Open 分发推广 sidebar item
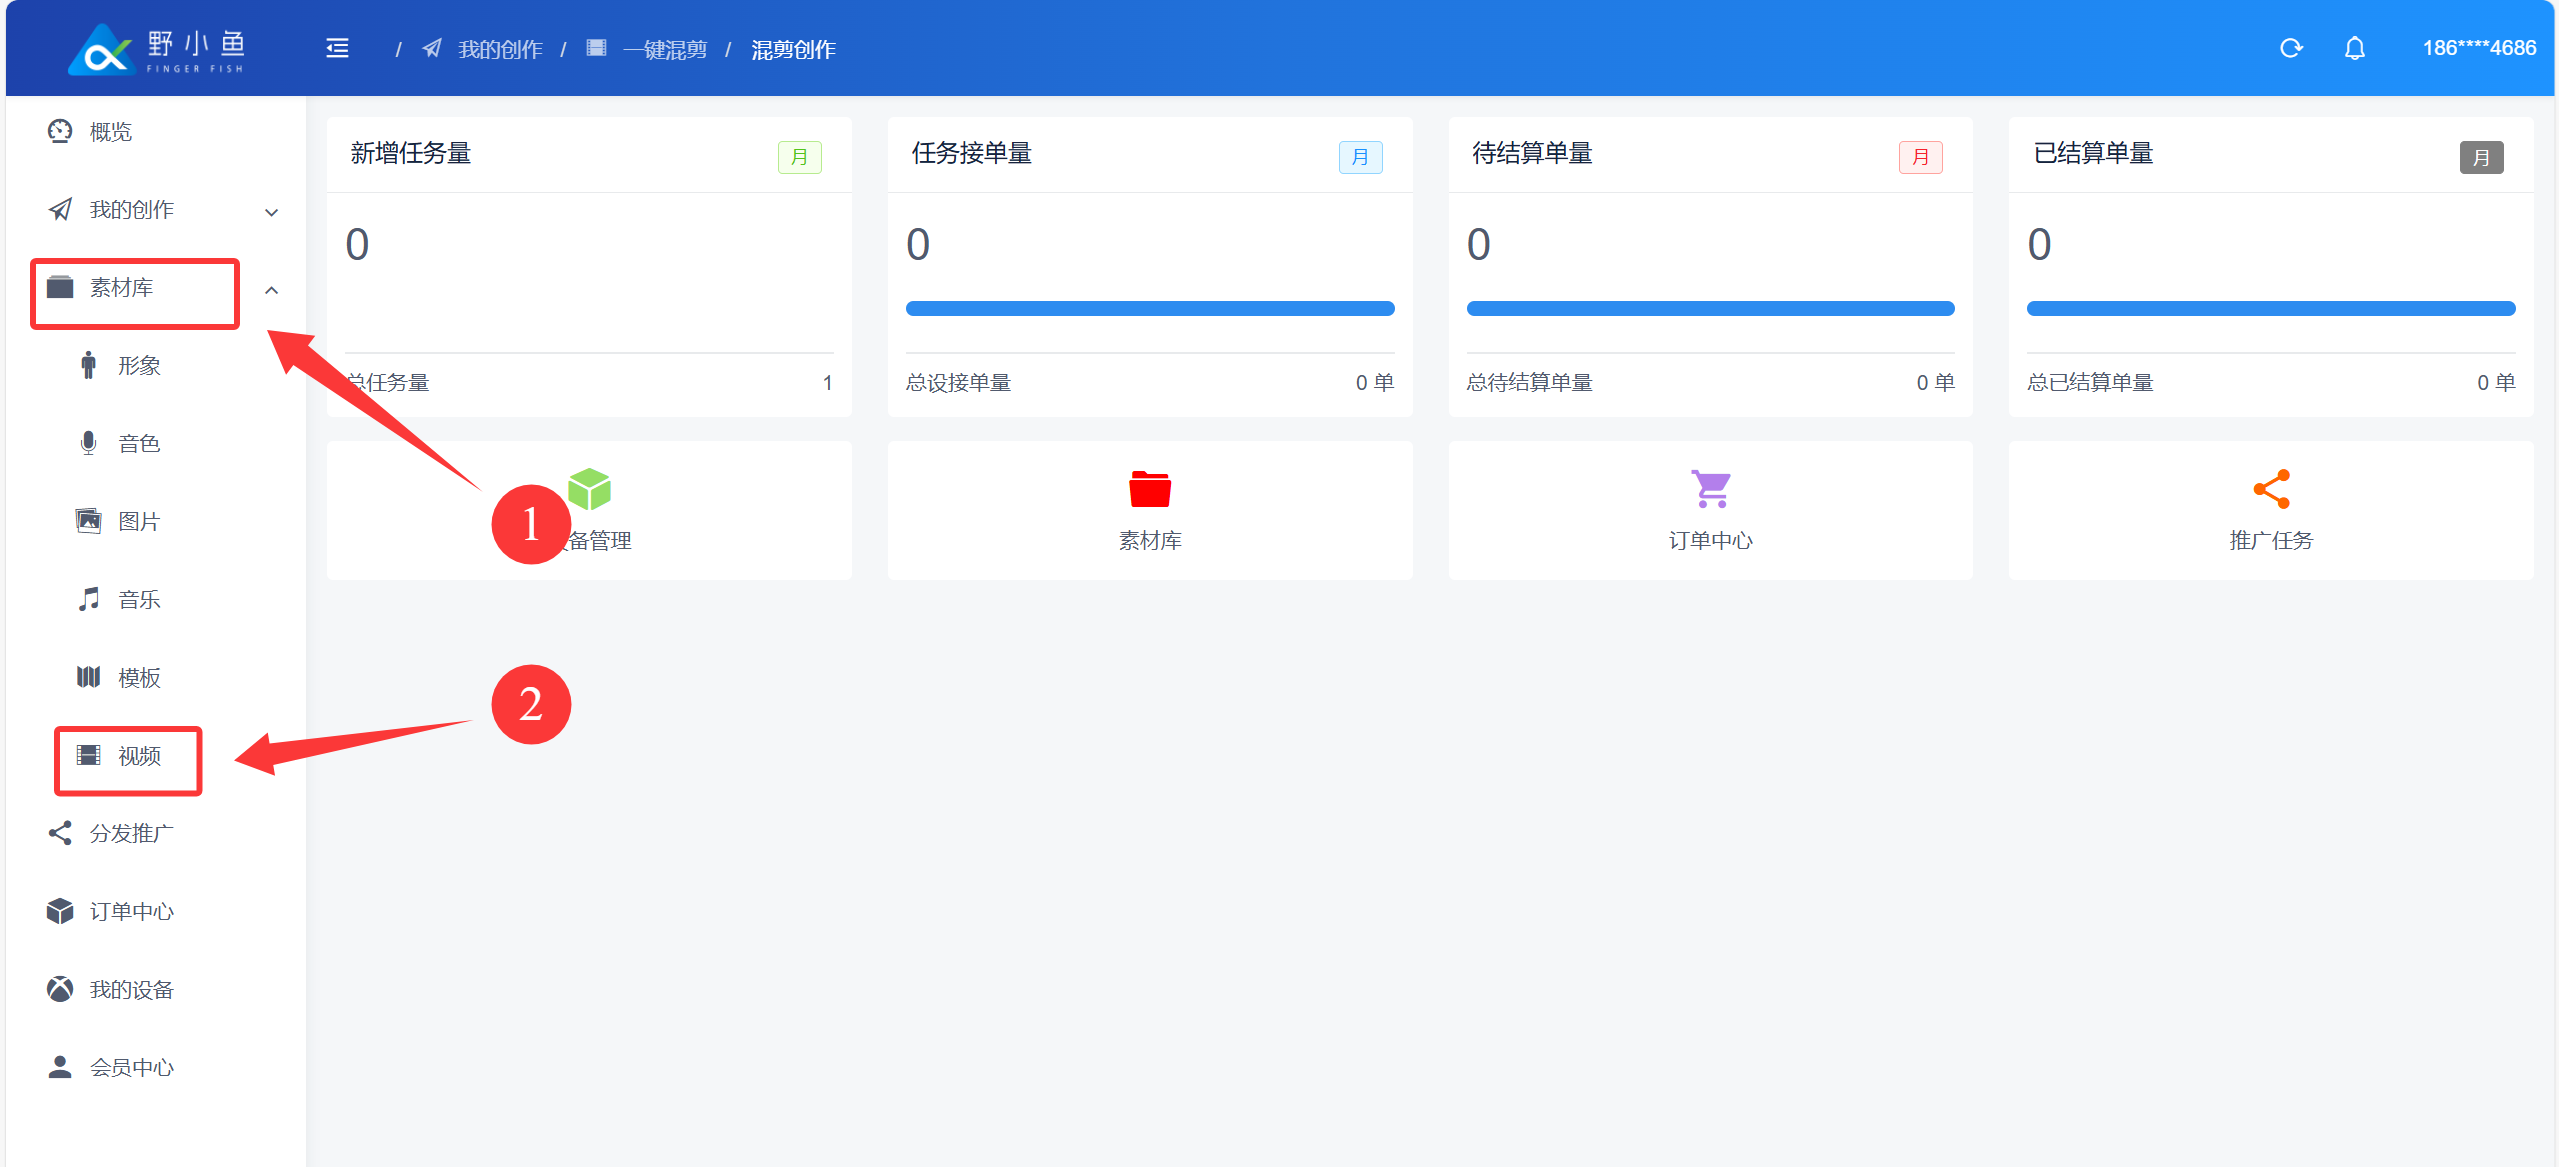This screenshot has width=2559, height=1167. pos(131,833)
